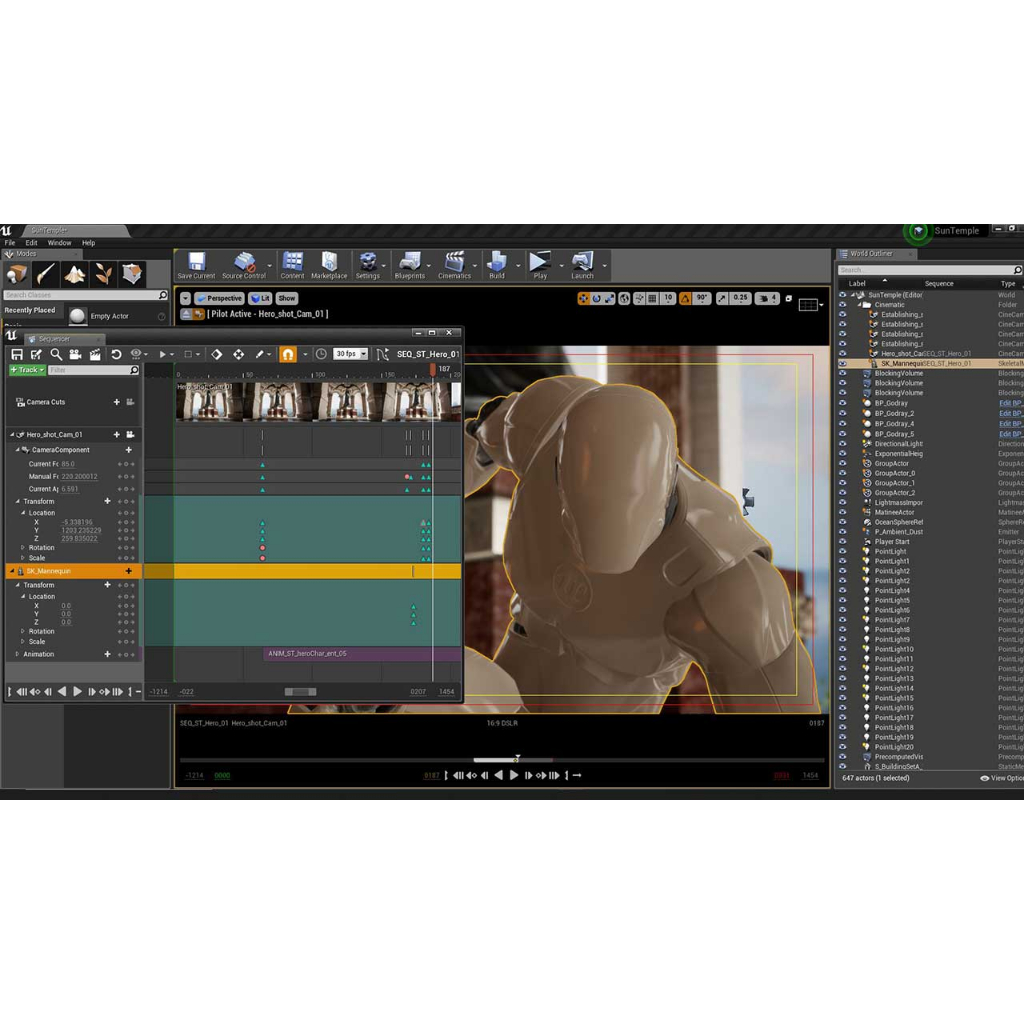1024x1024 pixels.
Task: Switch to the Perspective viewport dropdown
Action: click(218, 297)
